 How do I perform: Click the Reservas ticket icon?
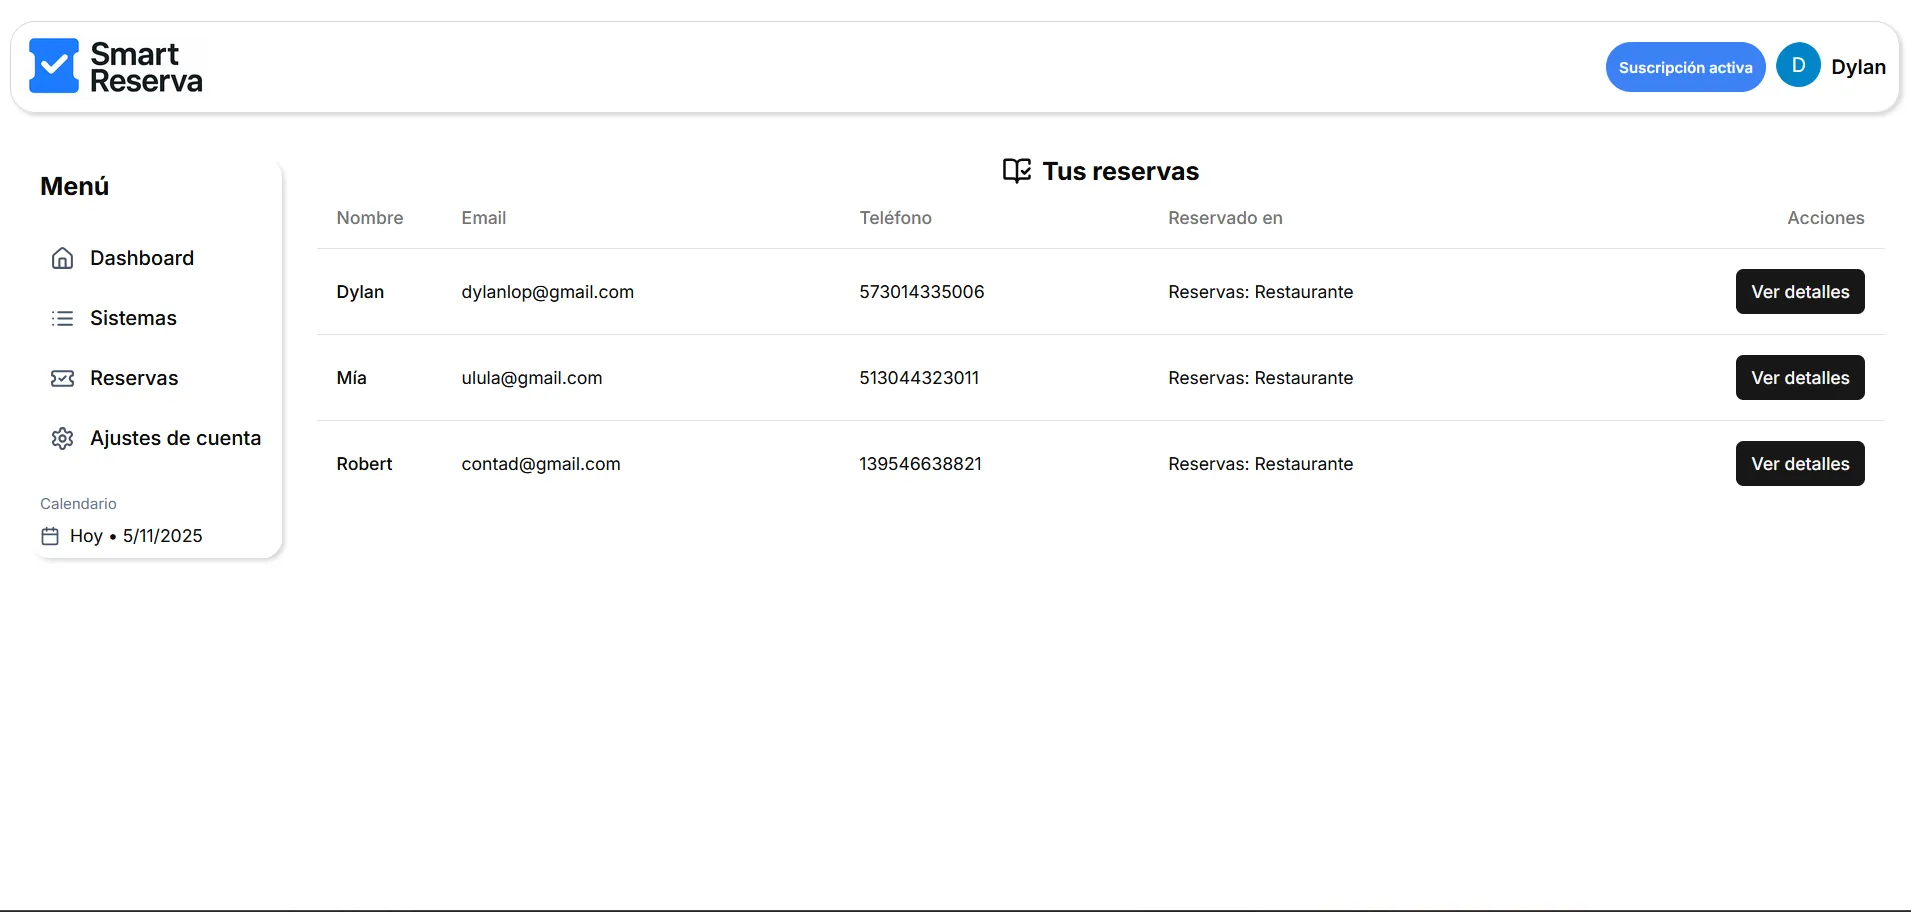[x=62, y=378]
